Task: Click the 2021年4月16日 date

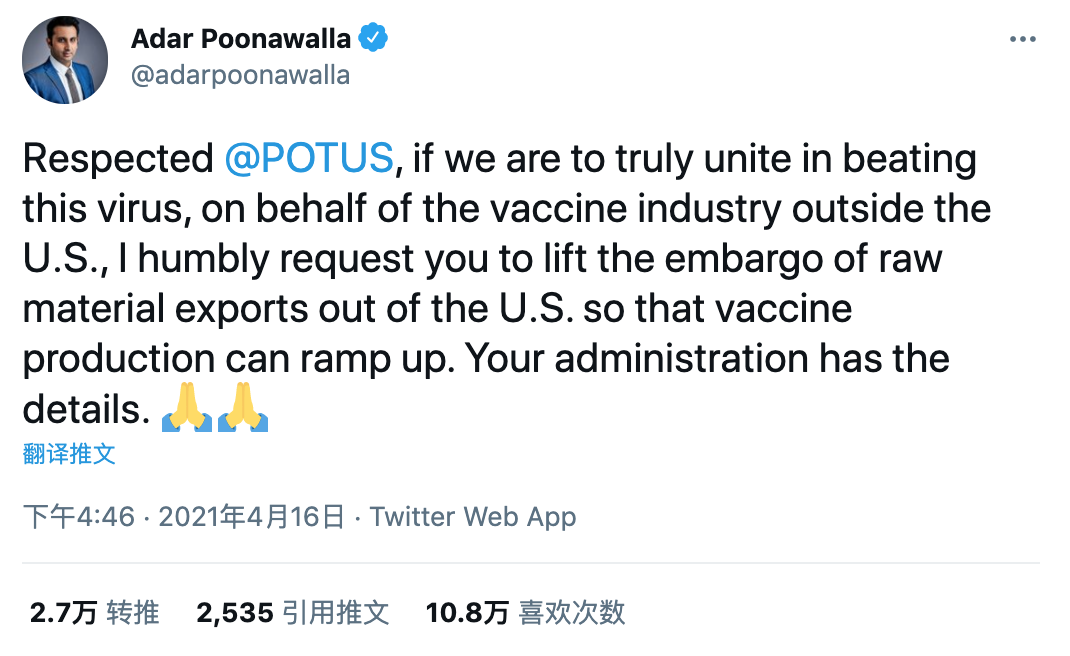Action: (x=251, y=517)
